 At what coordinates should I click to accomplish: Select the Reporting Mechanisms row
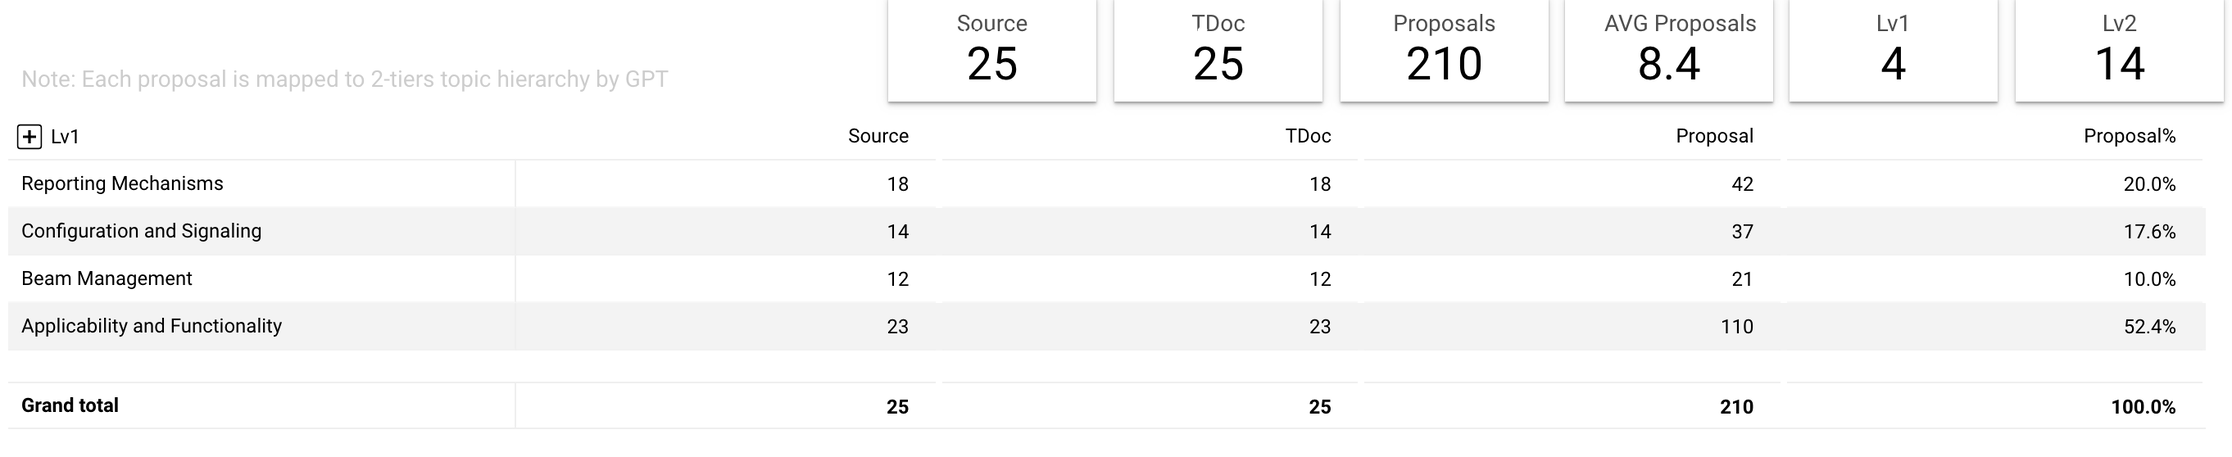click(x=1106, y=184)
